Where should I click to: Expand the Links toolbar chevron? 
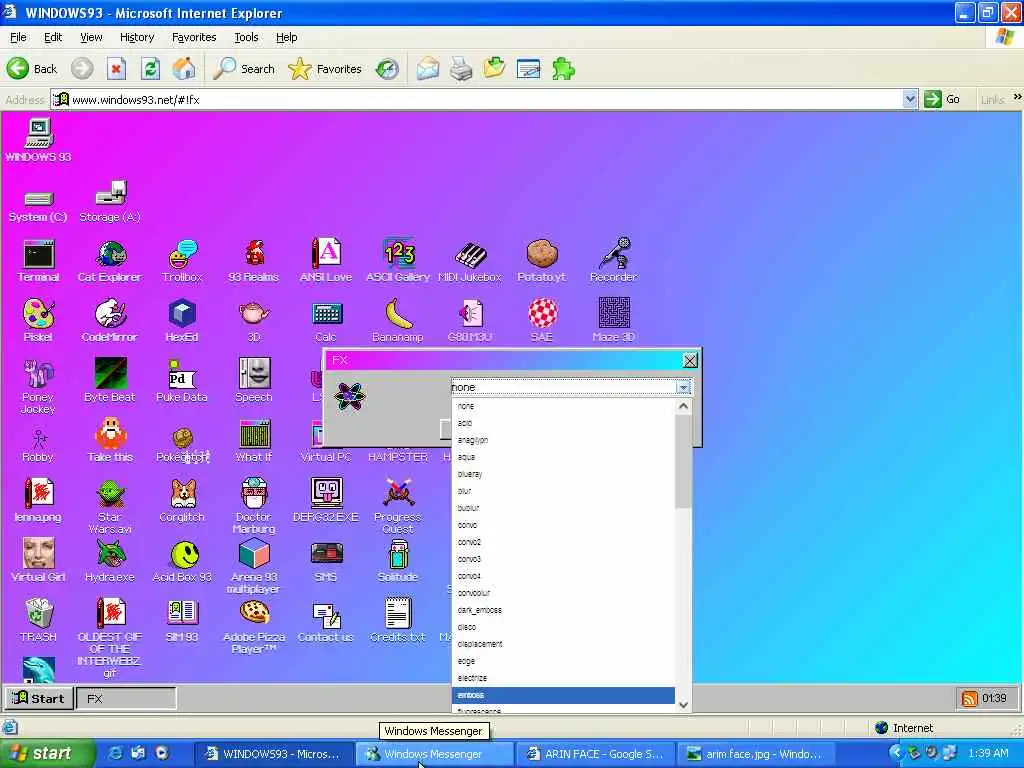click(x=1017, y=97)
